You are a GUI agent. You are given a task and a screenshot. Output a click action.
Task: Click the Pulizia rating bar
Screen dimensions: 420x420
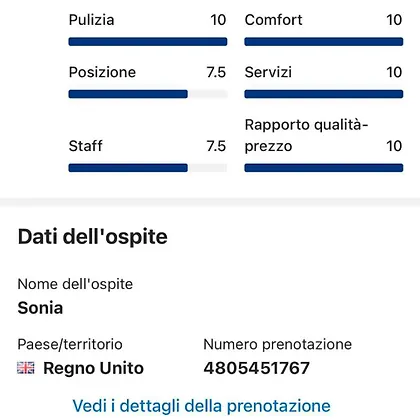coord(148,42)
